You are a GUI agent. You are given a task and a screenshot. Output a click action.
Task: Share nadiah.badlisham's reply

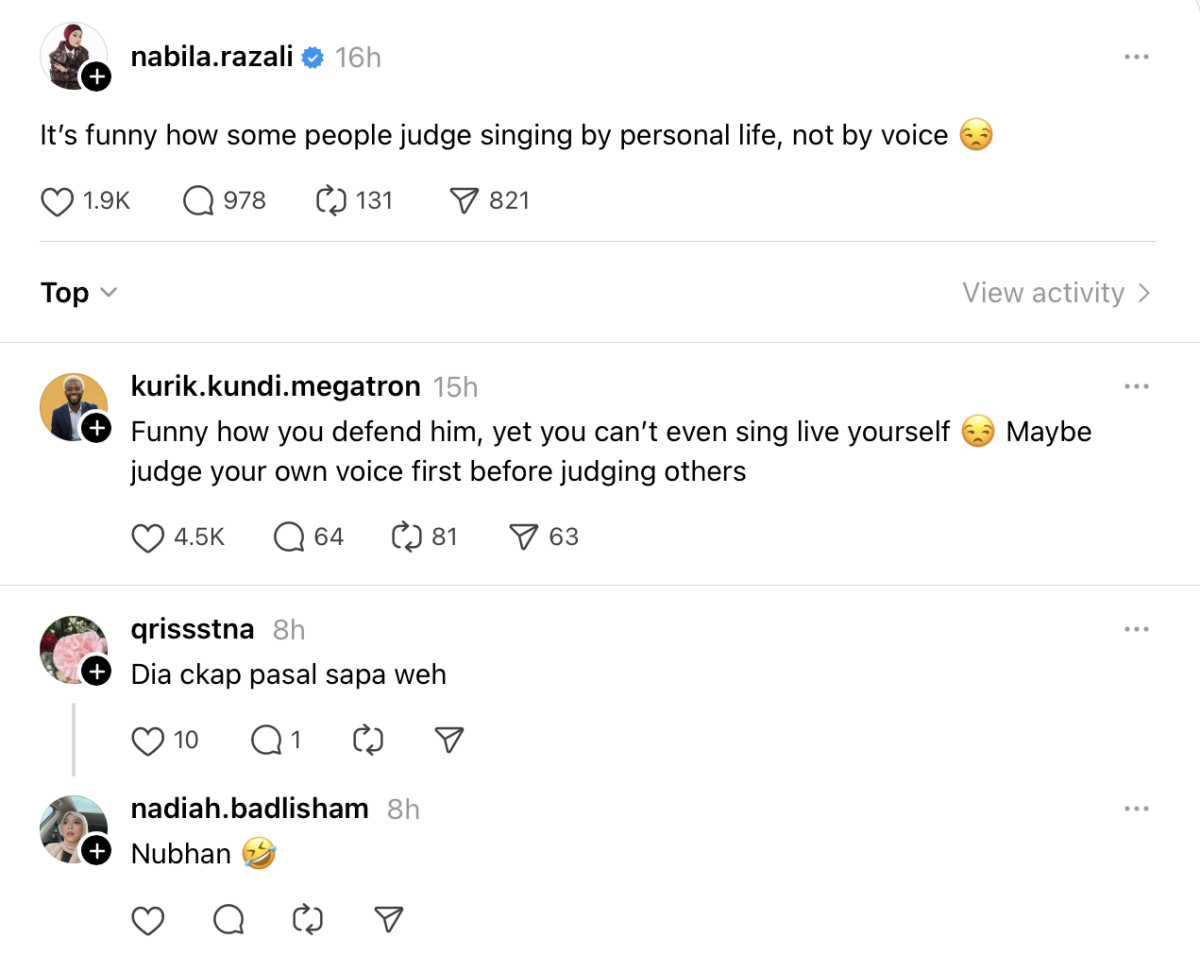pyautogui.click(x=388, y=920)
